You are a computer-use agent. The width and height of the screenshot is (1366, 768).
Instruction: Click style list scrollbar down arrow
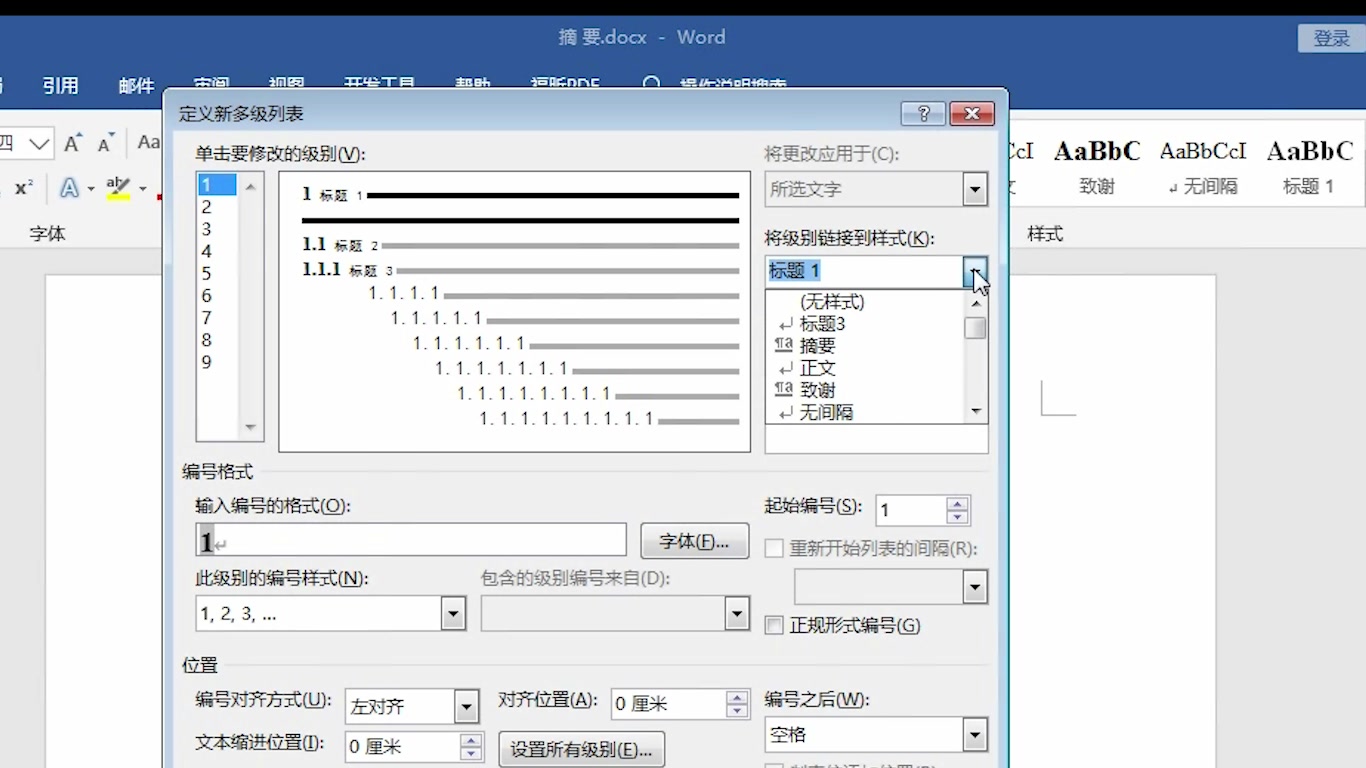[x=976, y=412]
